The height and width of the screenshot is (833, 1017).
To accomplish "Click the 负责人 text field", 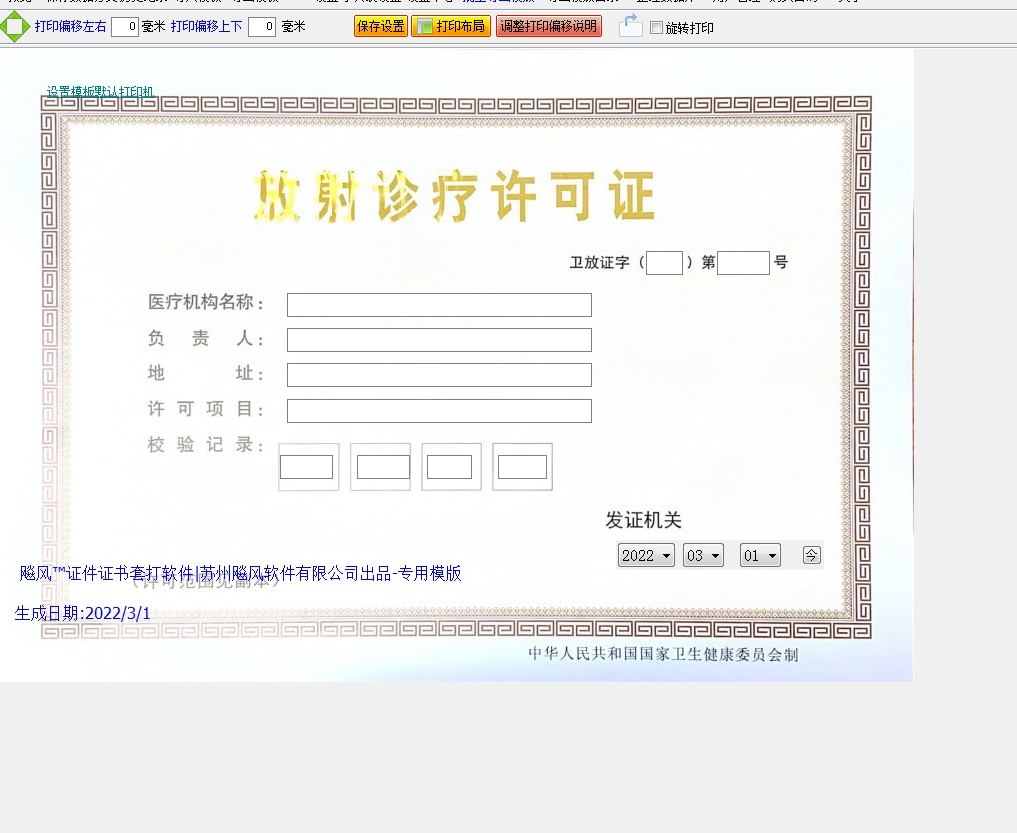I will click(439, 340).
